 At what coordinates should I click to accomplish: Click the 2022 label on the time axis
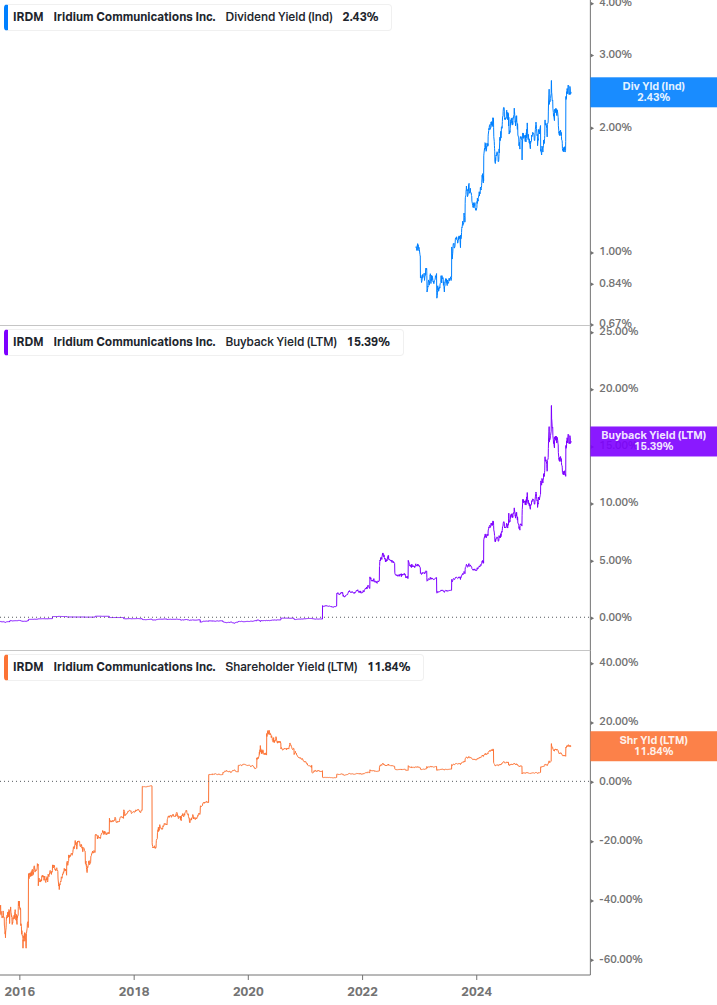click(x=362, y=992)
